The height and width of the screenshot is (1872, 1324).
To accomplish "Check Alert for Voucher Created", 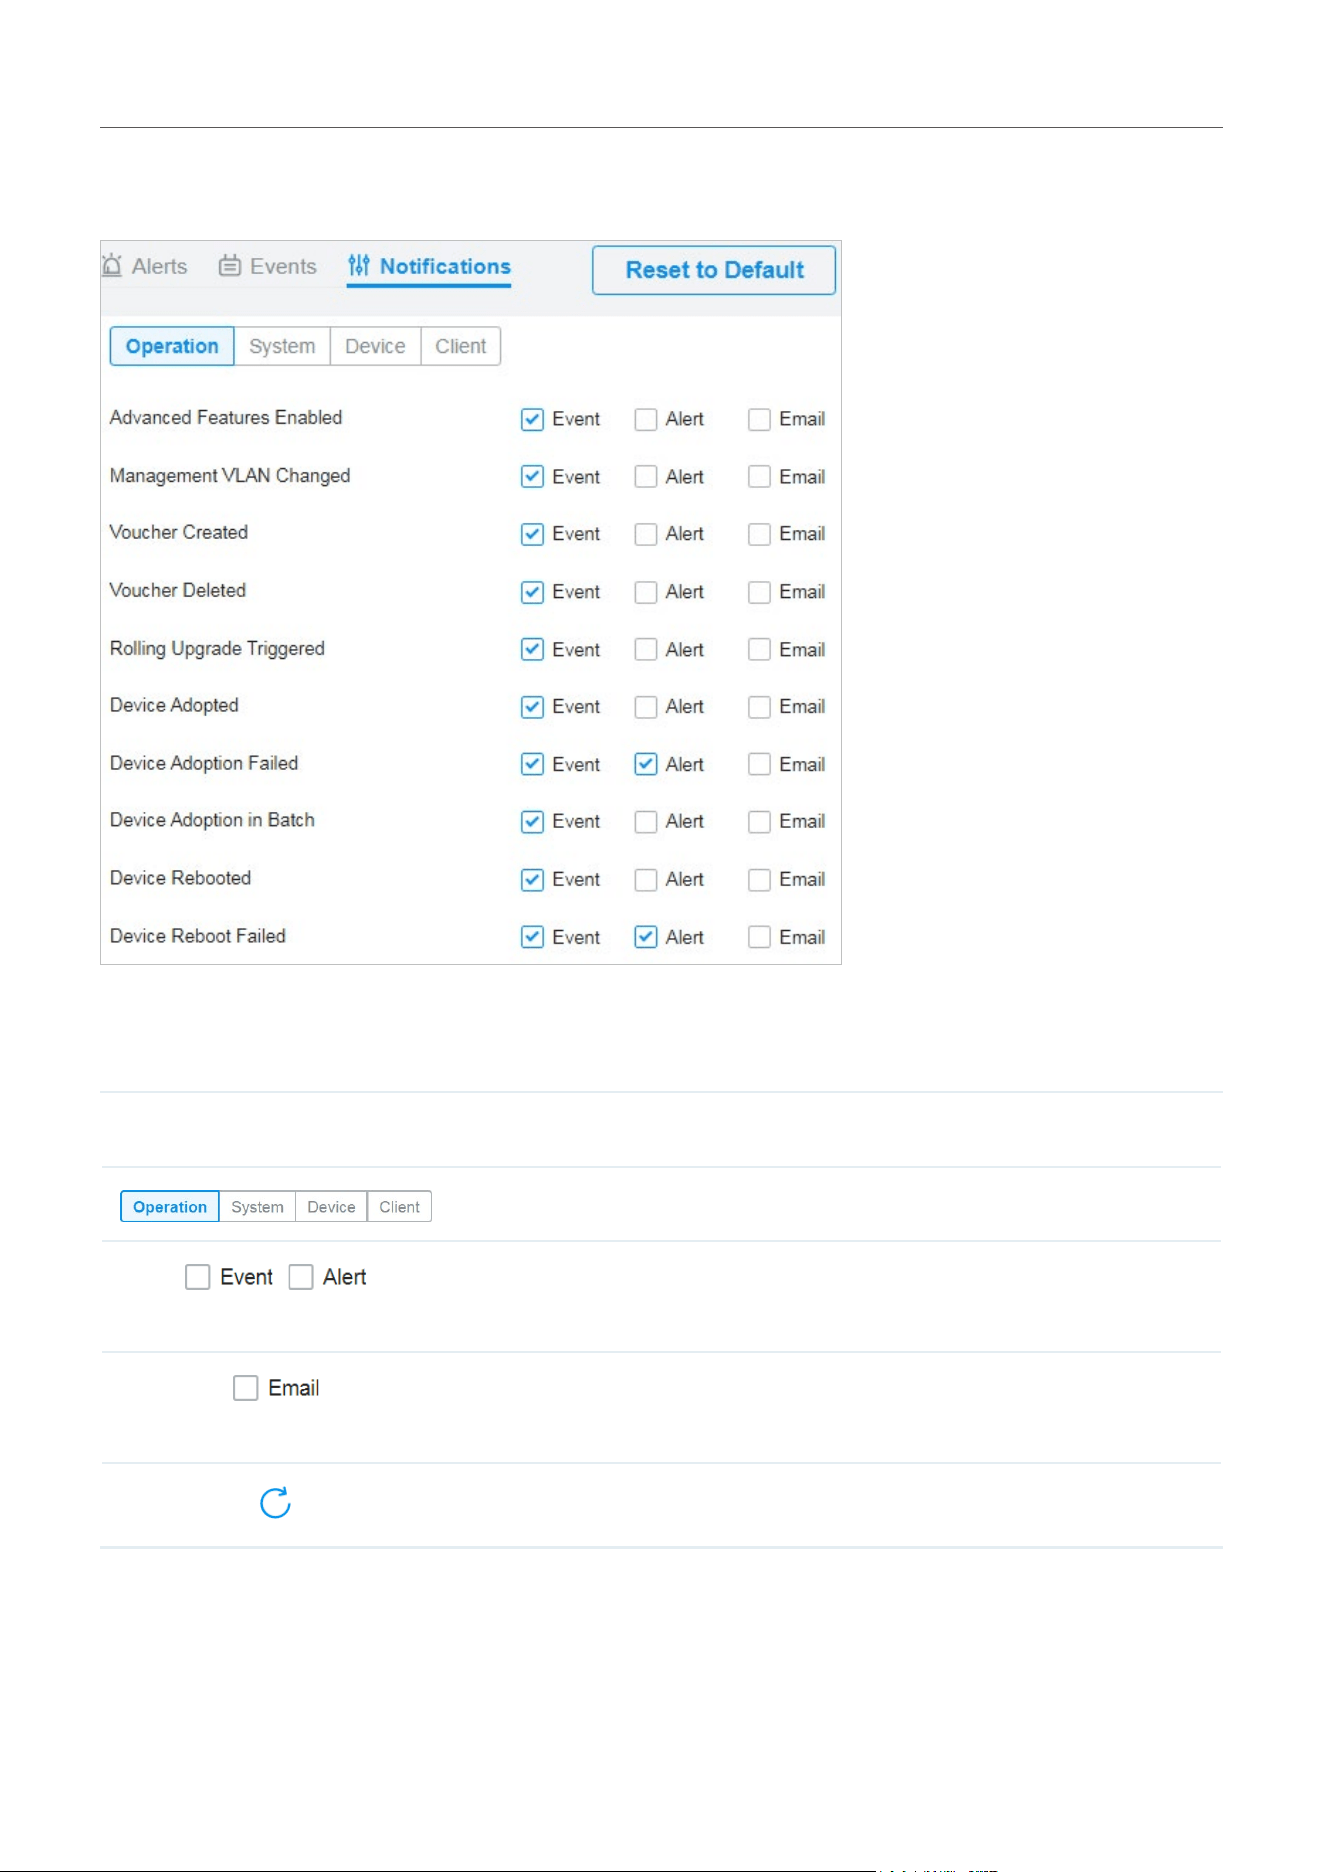I will coord(646,534).
